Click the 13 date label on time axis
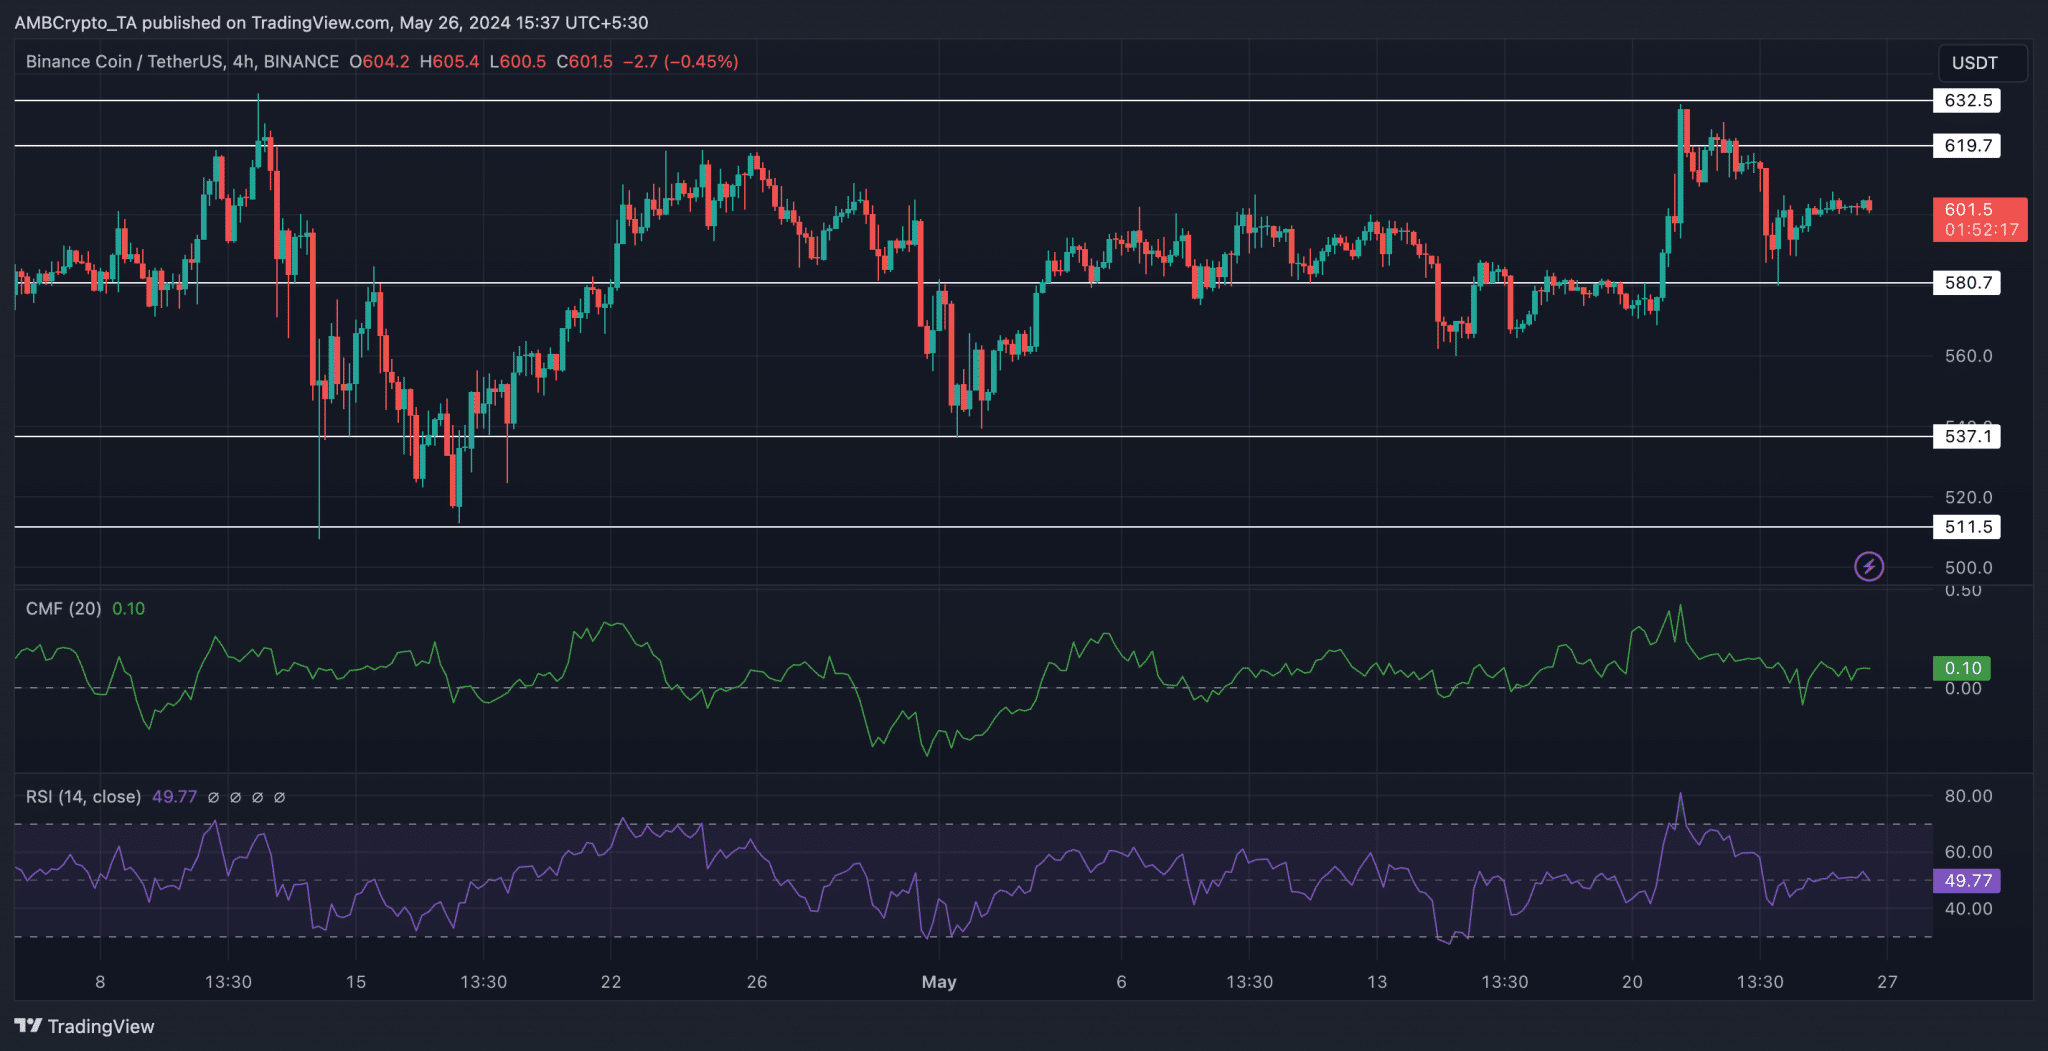The image size is (2048, 1051). coord(1377,982)
